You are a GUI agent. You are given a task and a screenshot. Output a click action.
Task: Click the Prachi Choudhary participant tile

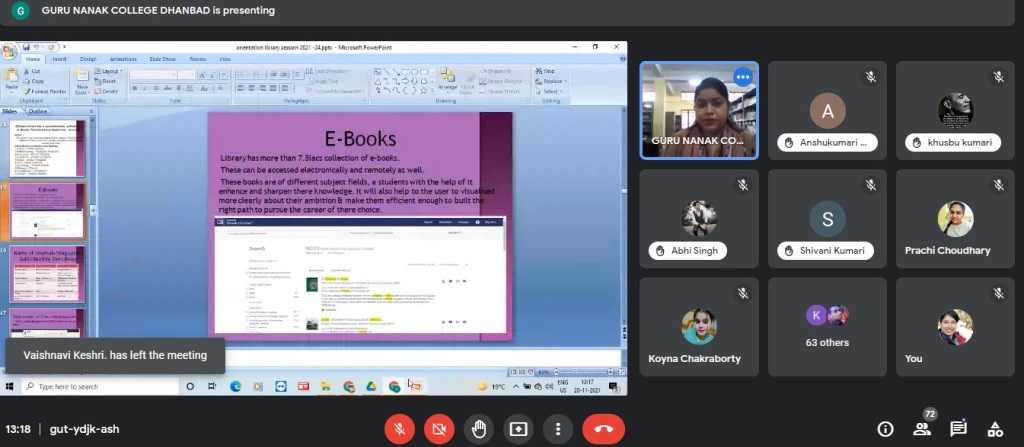(955, 218)
